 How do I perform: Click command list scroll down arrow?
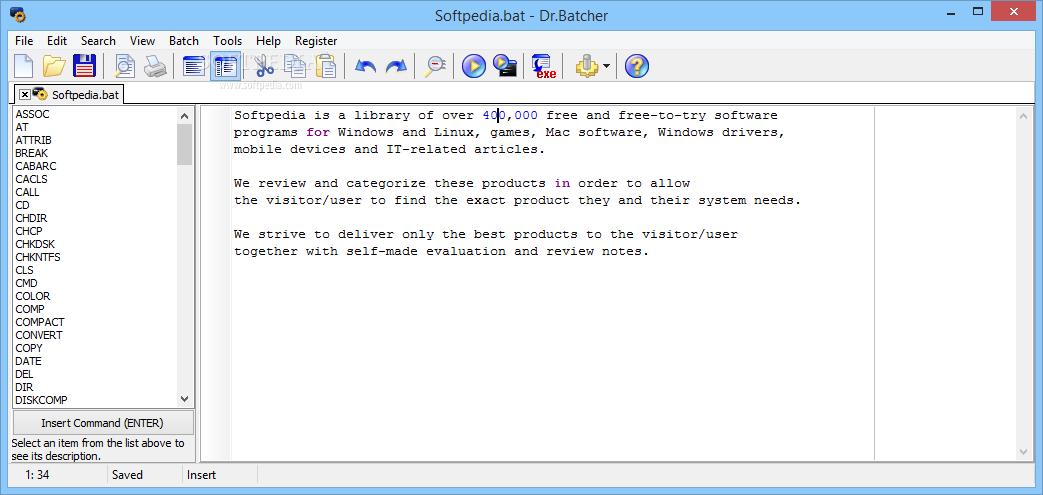click(185, 399)
